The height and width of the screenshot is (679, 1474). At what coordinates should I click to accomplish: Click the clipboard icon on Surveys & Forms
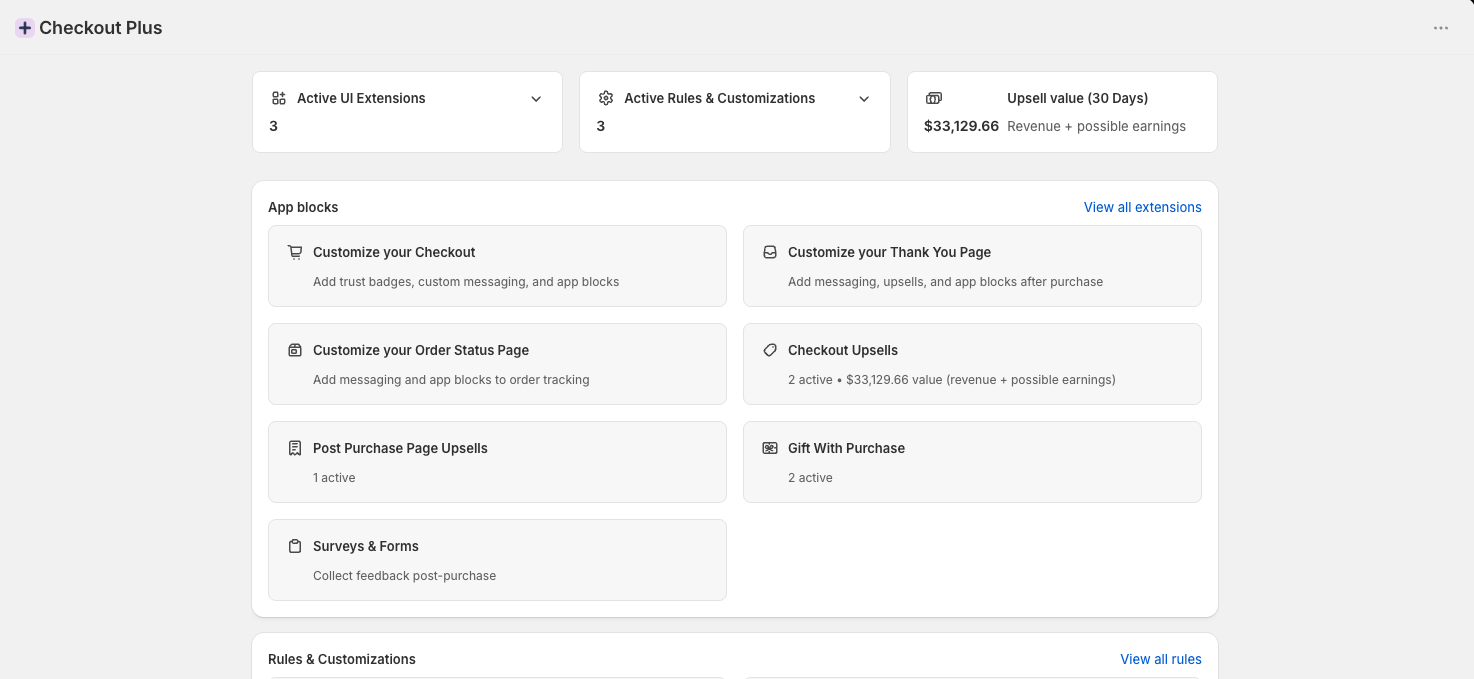click(x=295, y=546)
